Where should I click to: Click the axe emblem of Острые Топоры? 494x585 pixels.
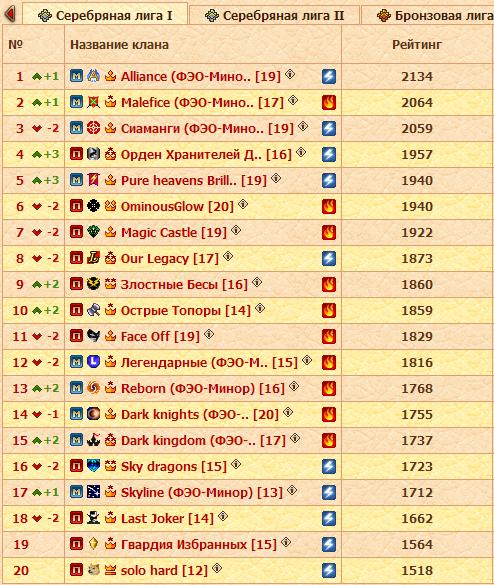point(93,310)
